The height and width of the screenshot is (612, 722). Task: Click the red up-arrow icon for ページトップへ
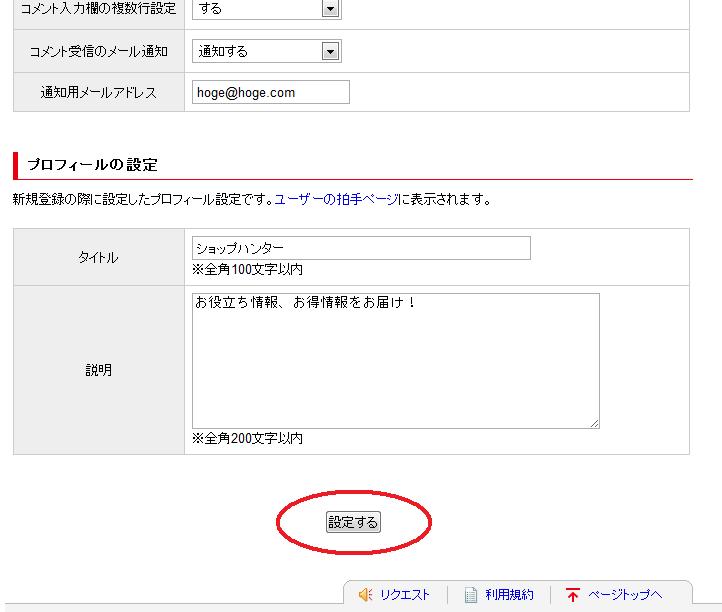click(x=573, y=595)
